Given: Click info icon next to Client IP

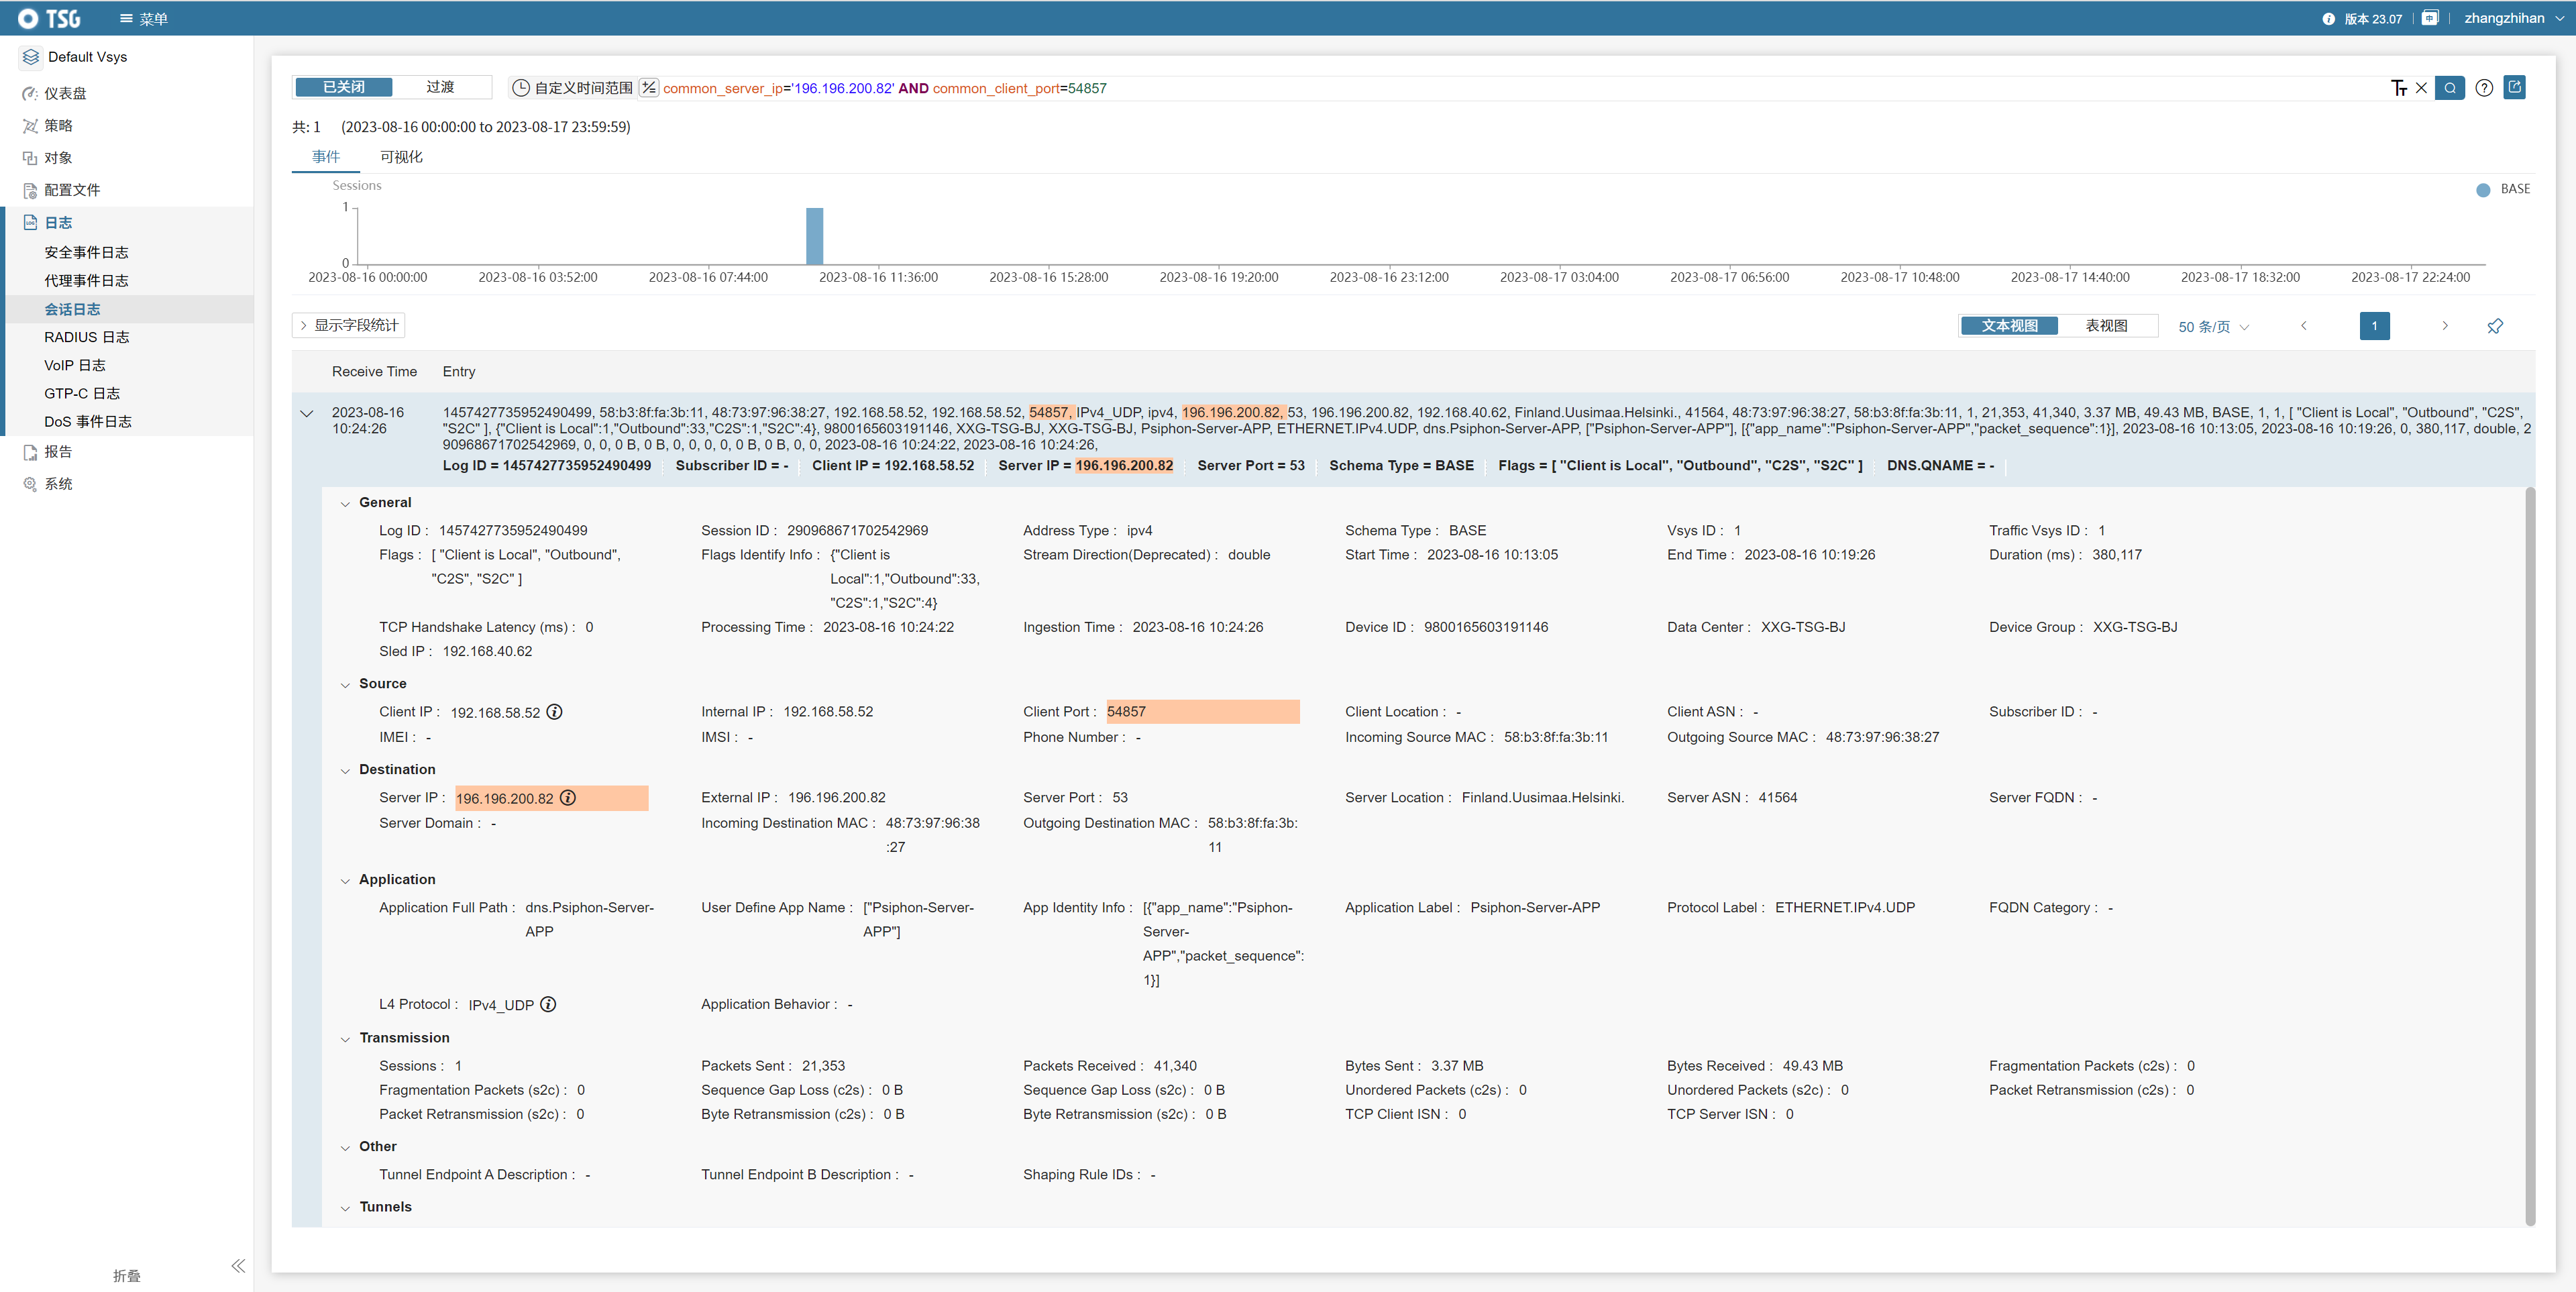Looking at the screenshot, I should (x=554, y=712).
